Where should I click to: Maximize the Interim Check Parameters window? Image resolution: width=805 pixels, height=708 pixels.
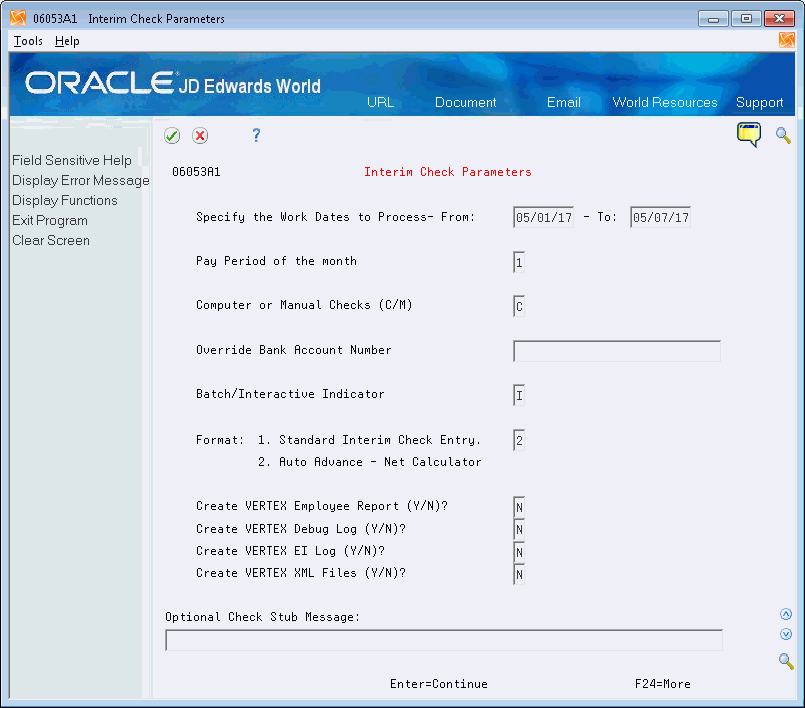tap(746, 19)
